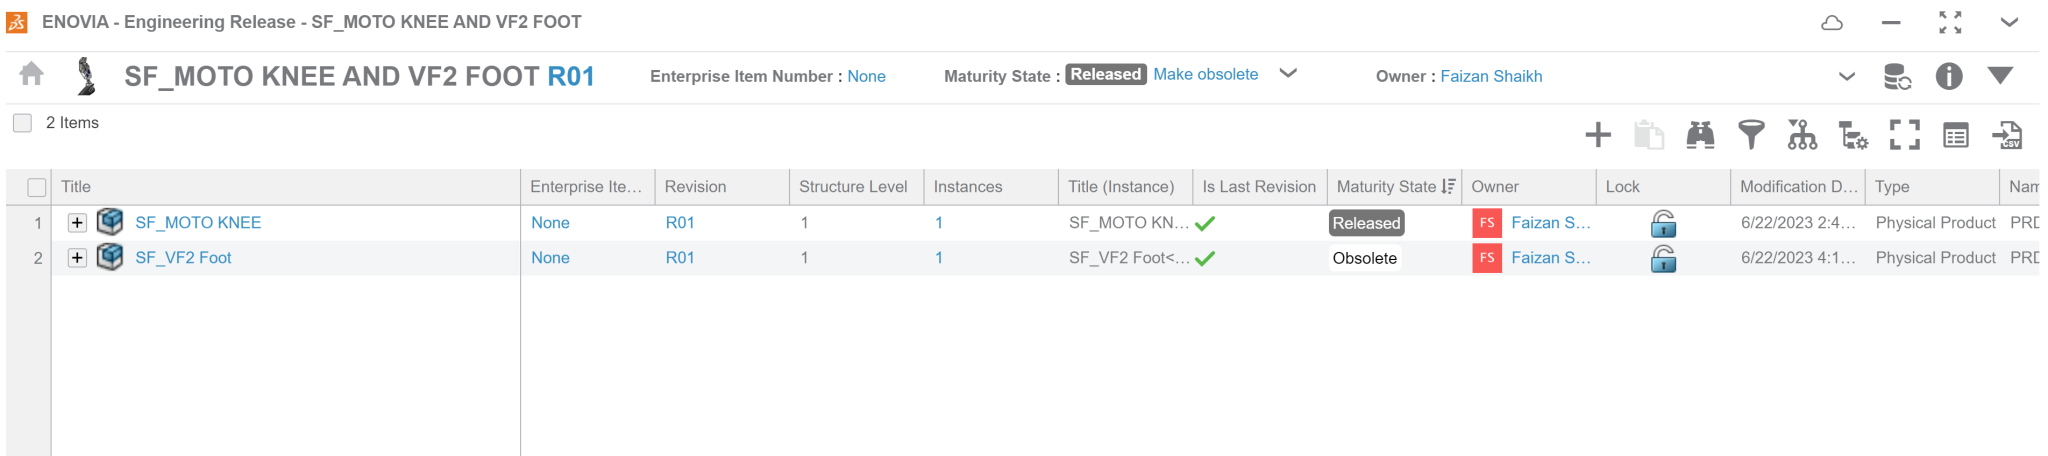Click the table view display icon
Image resolution: width=2048 pixels, height=456 pixels.
coord(1956,135)
